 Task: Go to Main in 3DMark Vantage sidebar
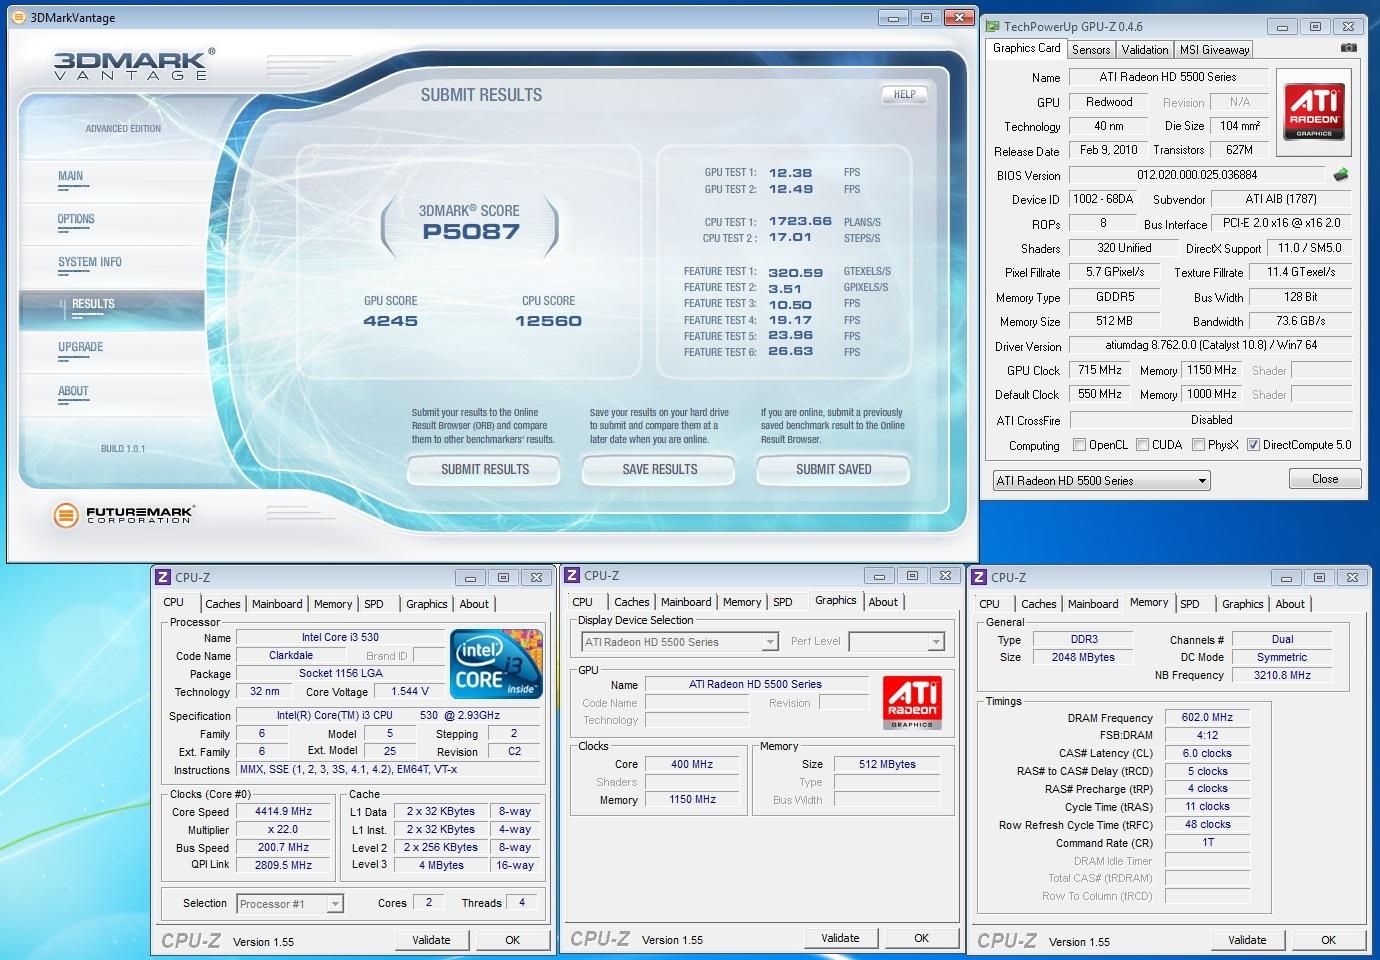click(70, 176)
